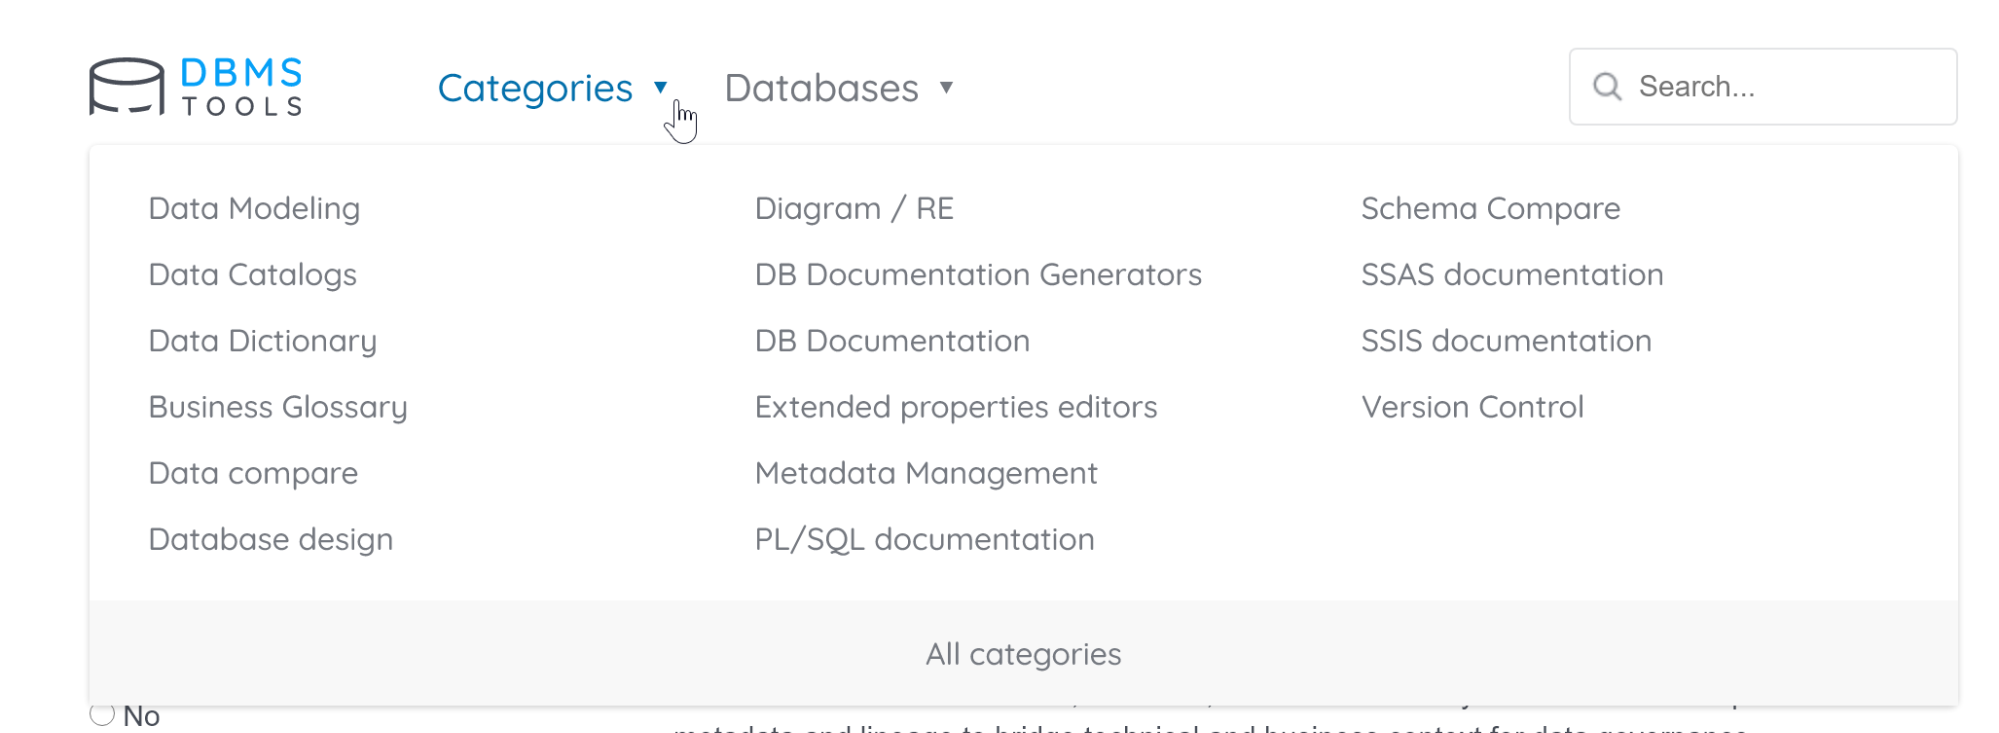Screen dimensions: 1999x733
Task: Navigate to Metadata Management
Action: coord(926,473)
